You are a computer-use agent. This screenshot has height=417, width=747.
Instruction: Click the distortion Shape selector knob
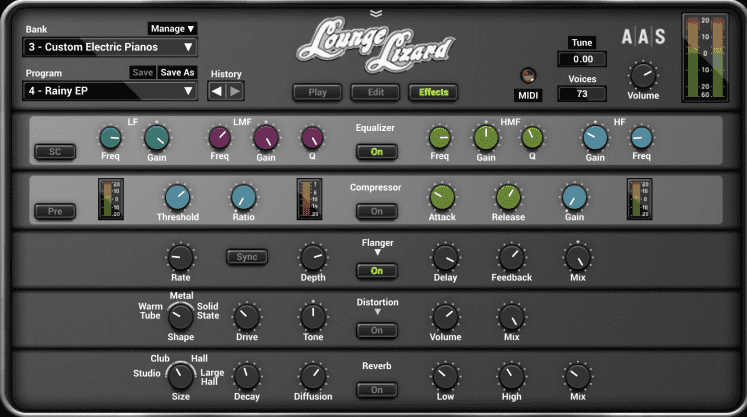point(181,317)
